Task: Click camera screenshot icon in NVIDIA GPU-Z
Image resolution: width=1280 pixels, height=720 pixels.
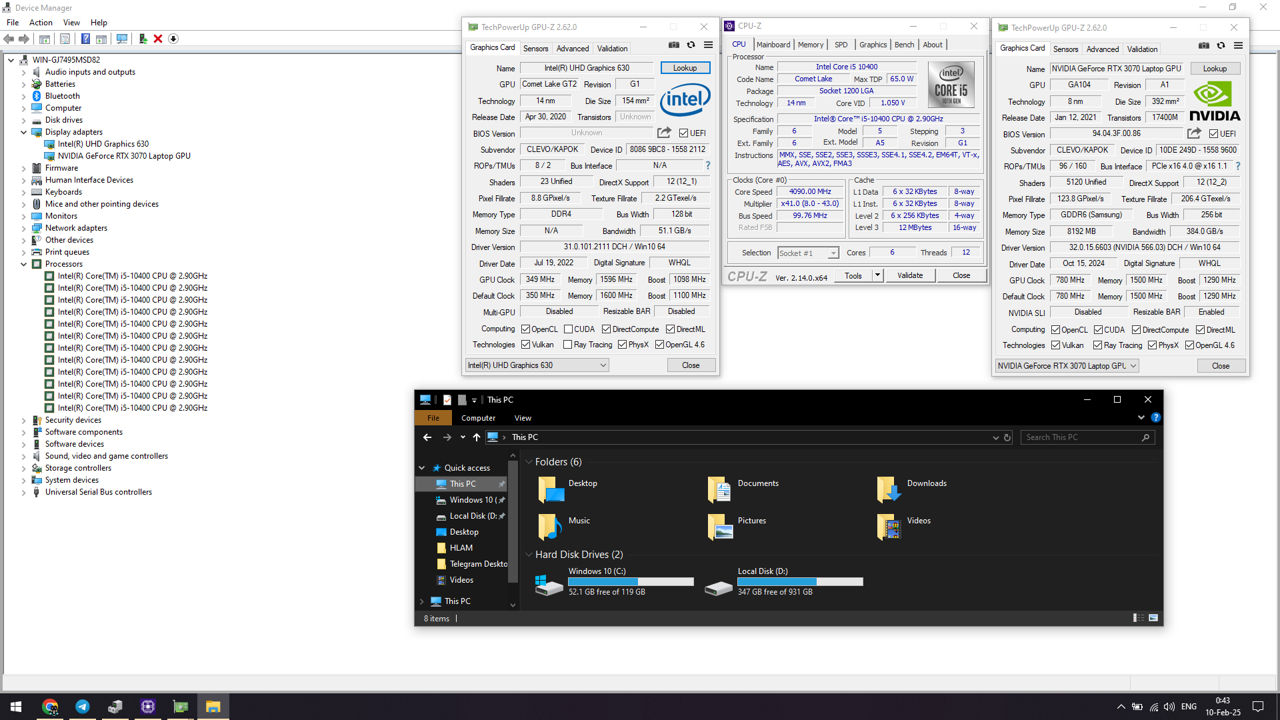Action: coord(1204,45)
